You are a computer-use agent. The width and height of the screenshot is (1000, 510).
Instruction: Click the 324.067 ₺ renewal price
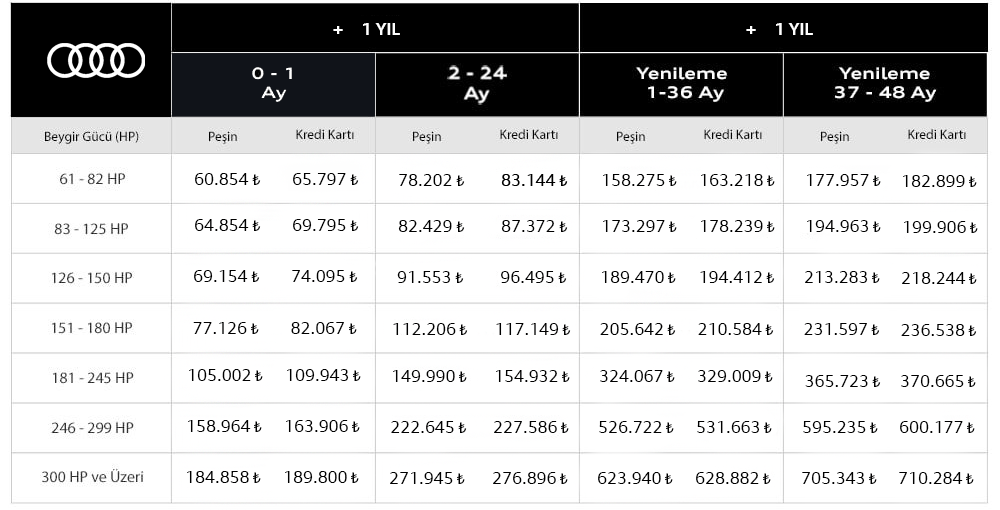[637, 376]
